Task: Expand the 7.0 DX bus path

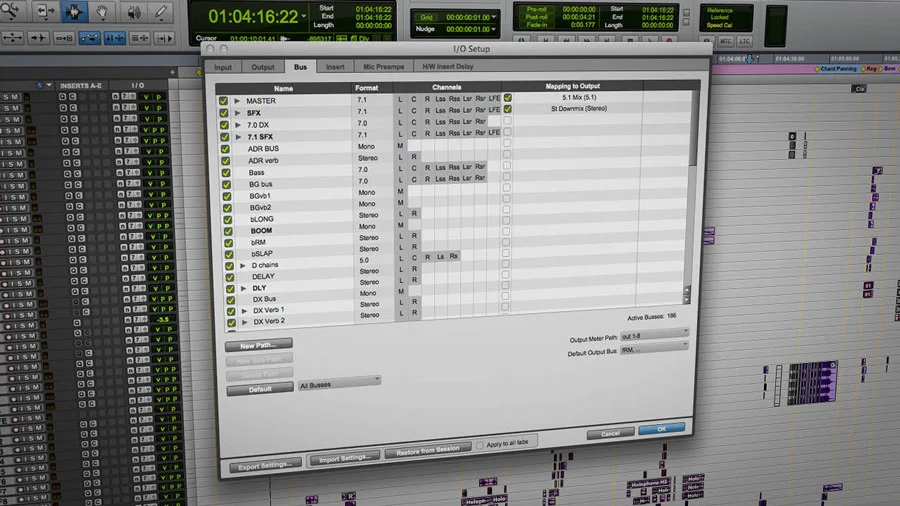Action: 238,124
